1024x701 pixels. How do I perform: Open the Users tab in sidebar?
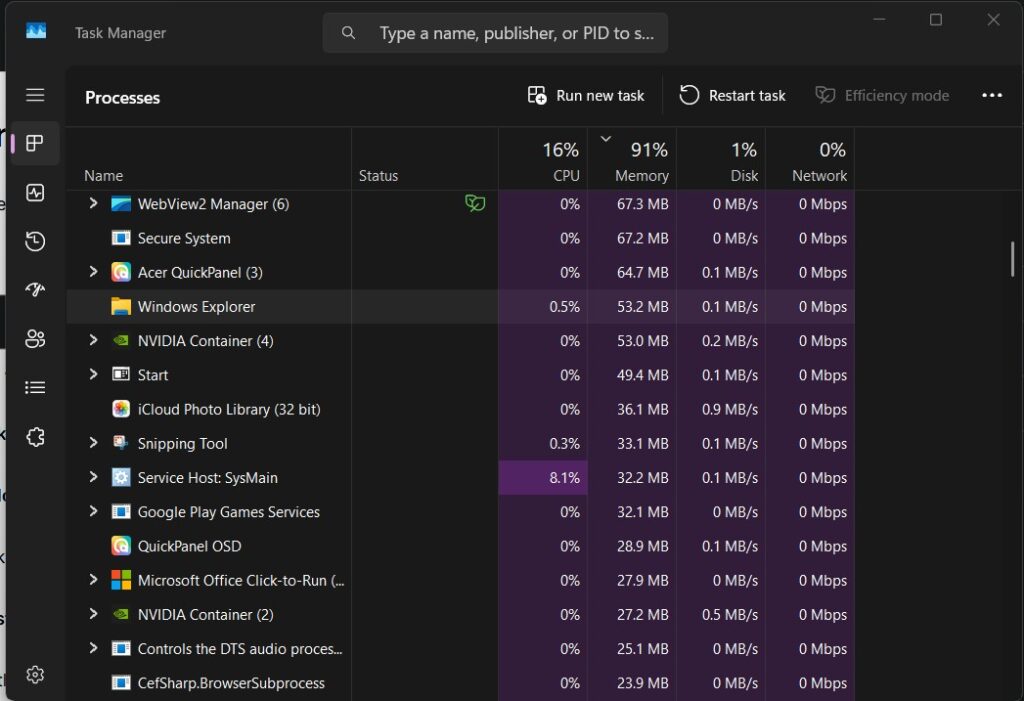(35, 338)
